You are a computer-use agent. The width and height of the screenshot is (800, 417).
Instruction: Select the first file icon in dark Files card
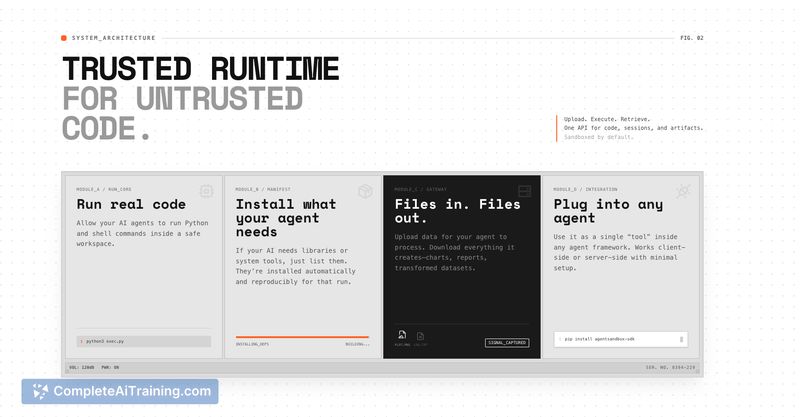point(402,336)
